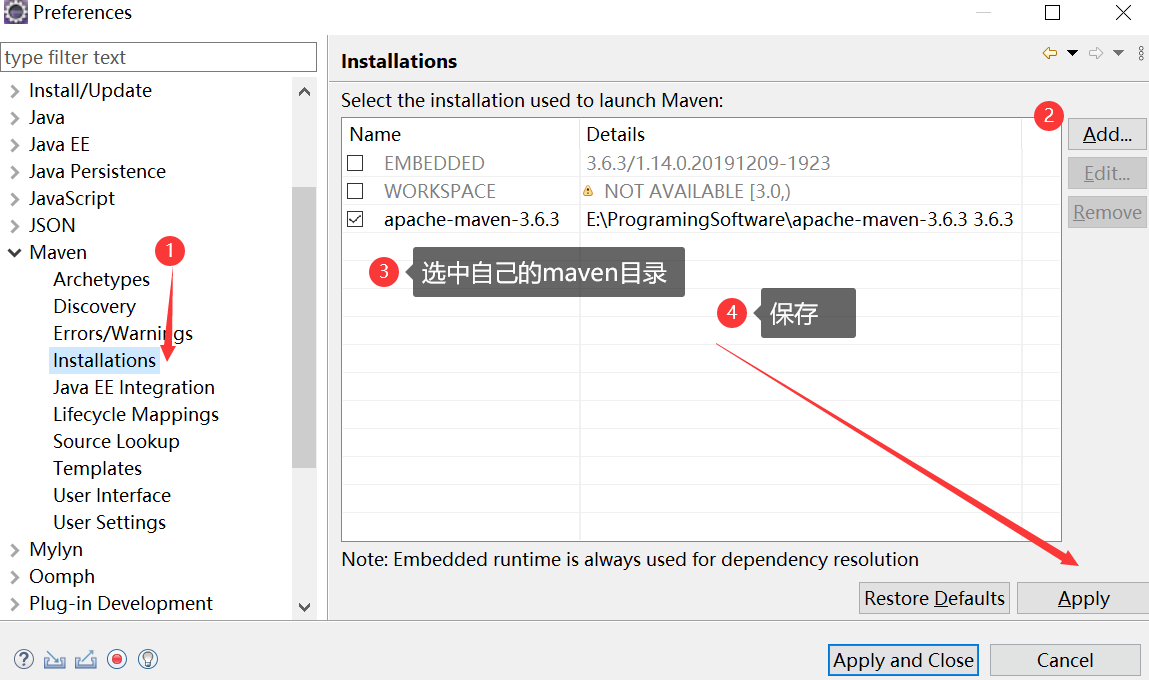Select the EMBEDDED installation row name
The width and height of the screenshot is (1149, 680).
pos(434,163)
